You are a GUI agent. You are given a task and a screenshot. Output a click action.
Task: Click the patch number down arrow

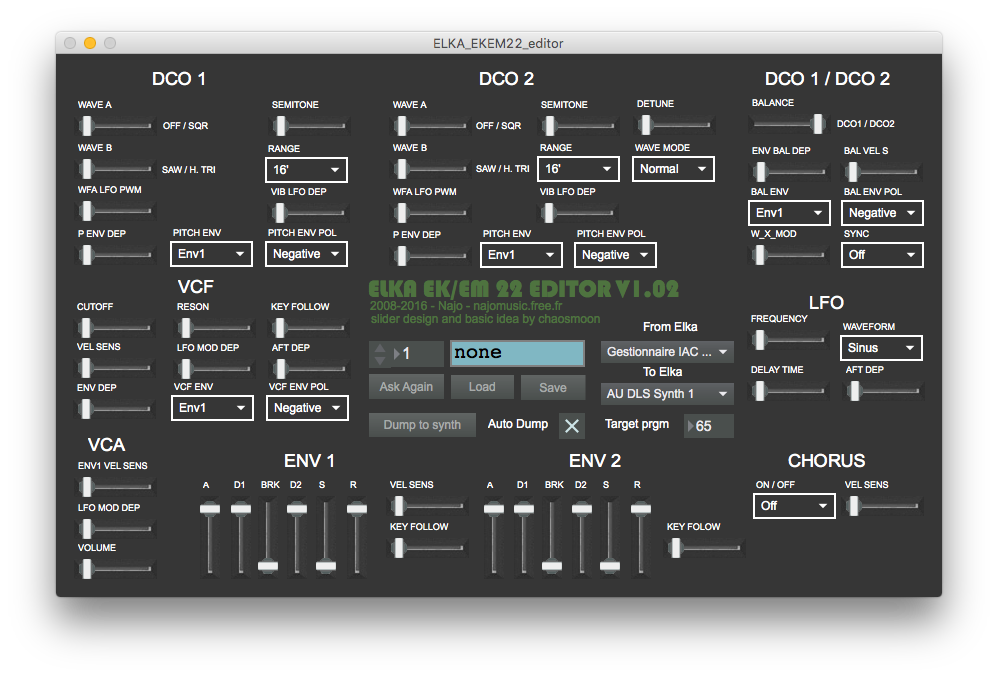379,360
